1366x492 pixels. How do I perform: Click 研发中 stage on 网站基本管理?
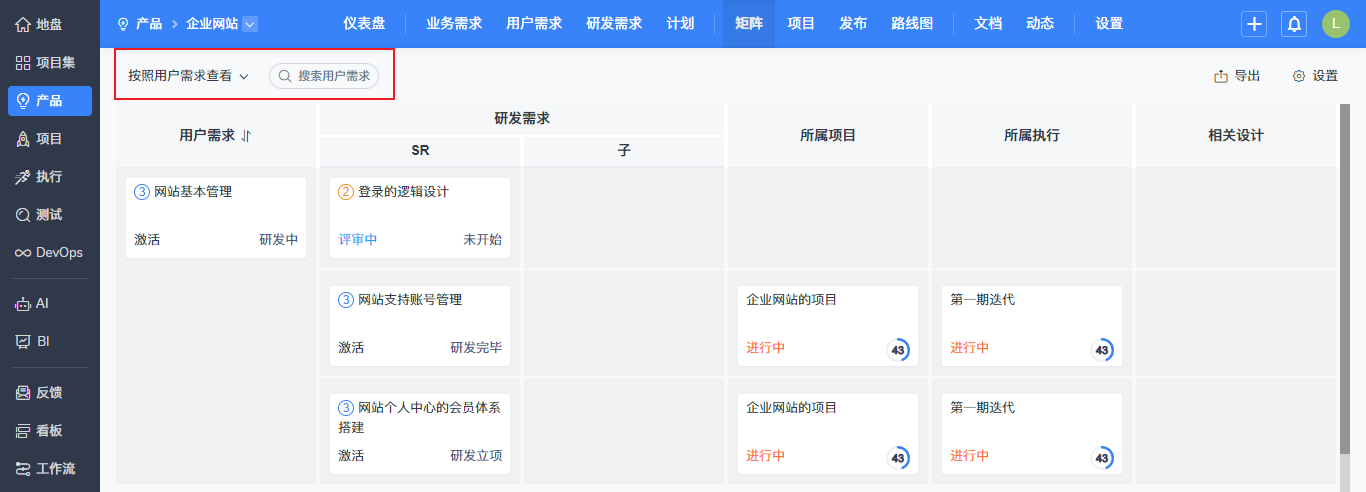[x=279, y=240]
